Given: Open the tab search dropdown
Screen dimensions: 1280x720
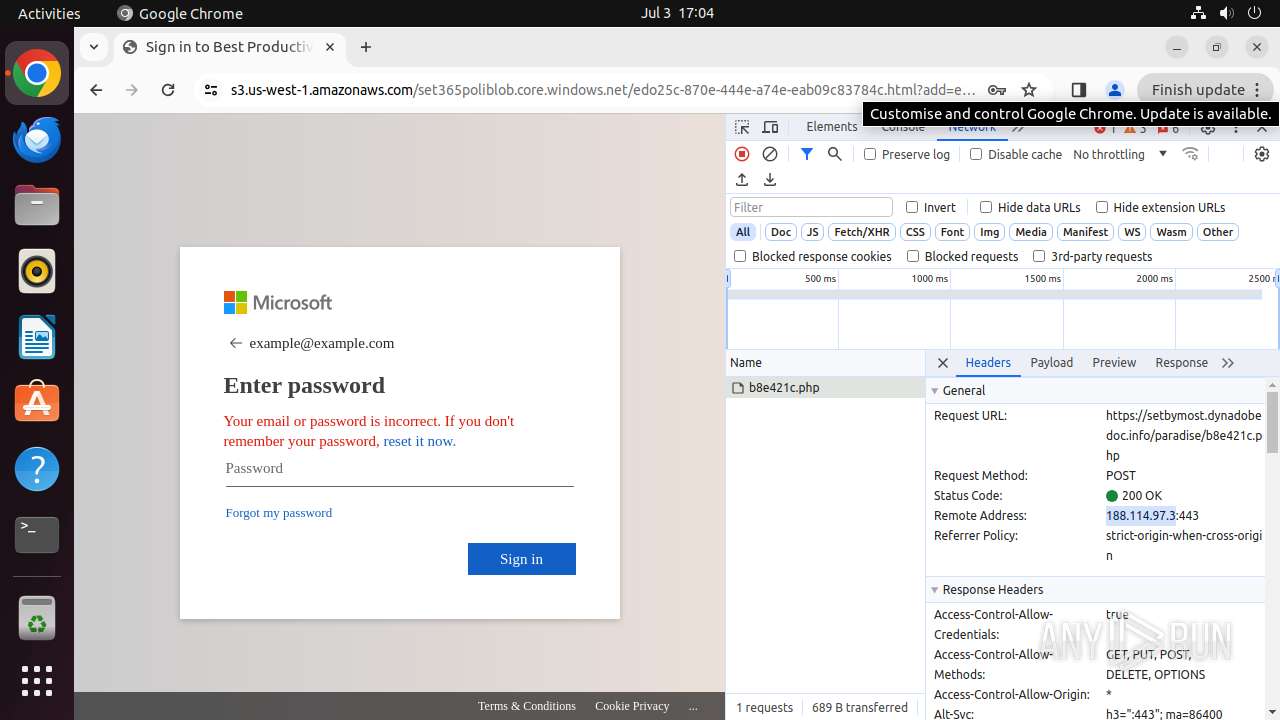Looking at the screenshot, I should pyautogui.click(x=93, y=47).
